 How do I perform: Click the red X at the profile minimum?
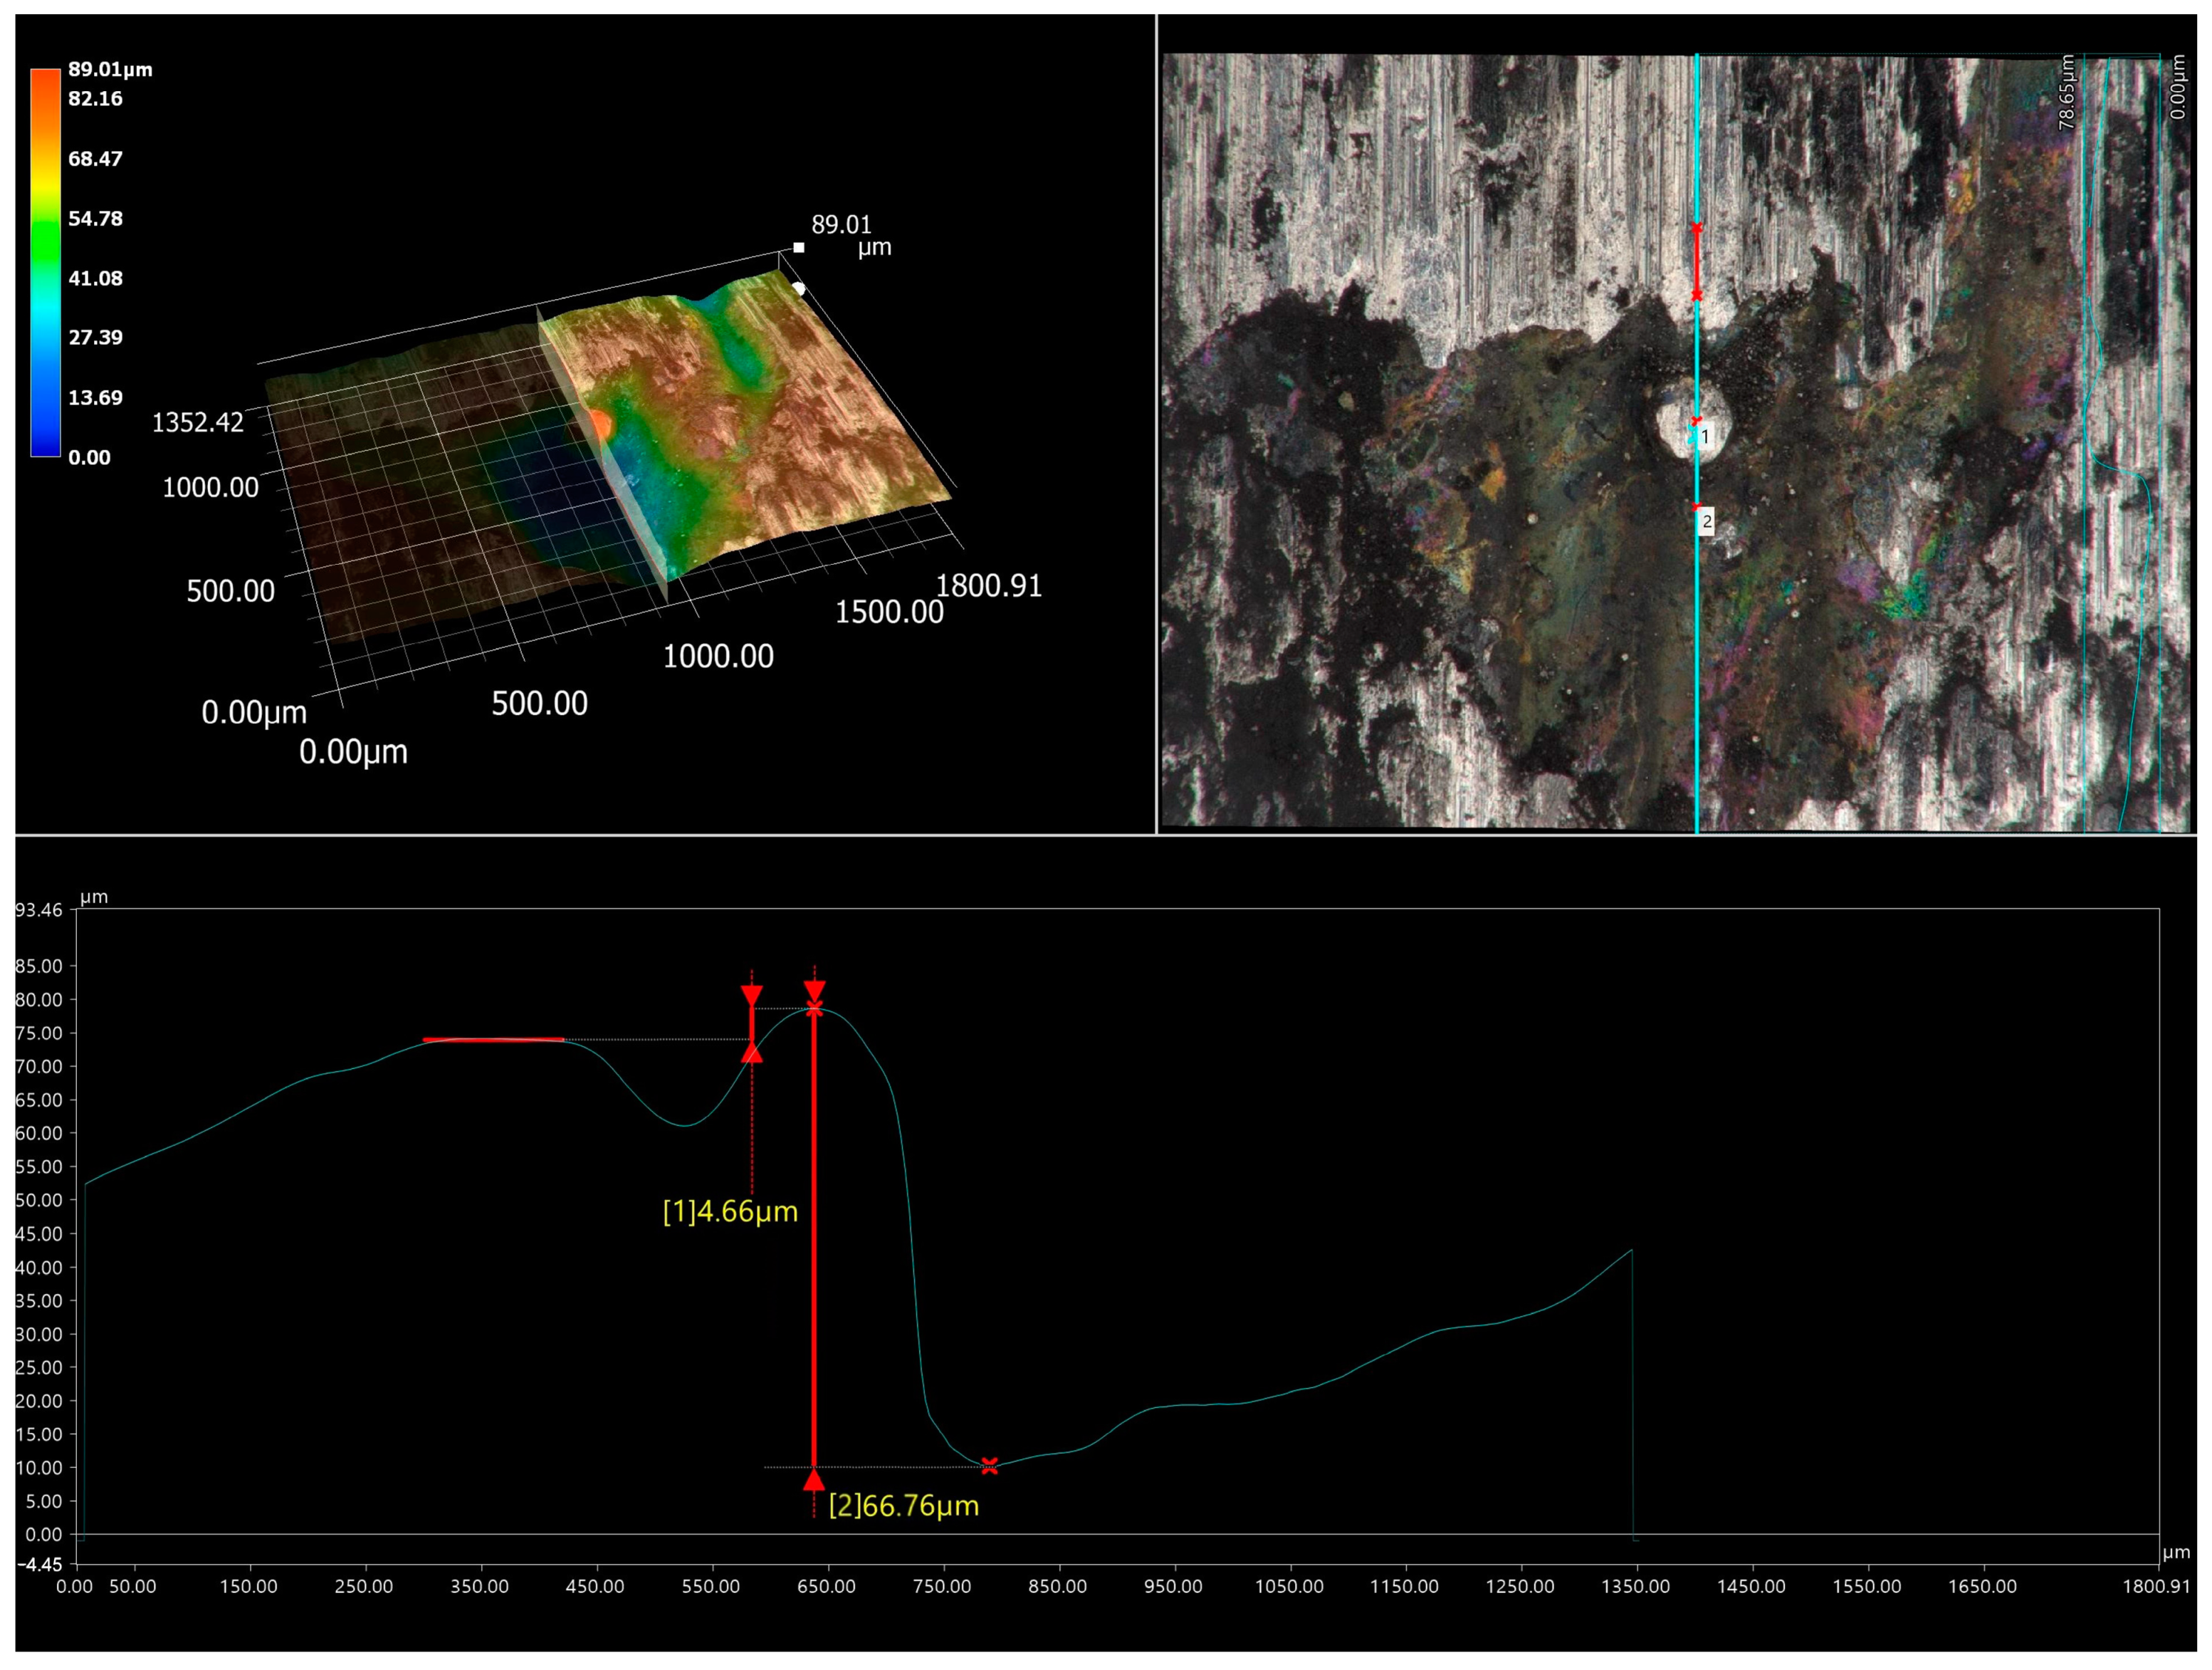[989, 1466]
